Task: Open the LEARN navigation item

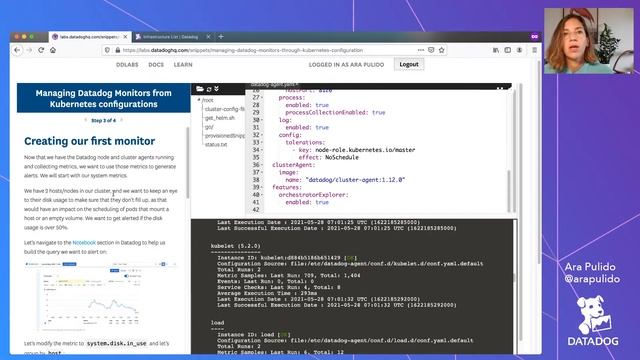Action: tap(183, 64)
